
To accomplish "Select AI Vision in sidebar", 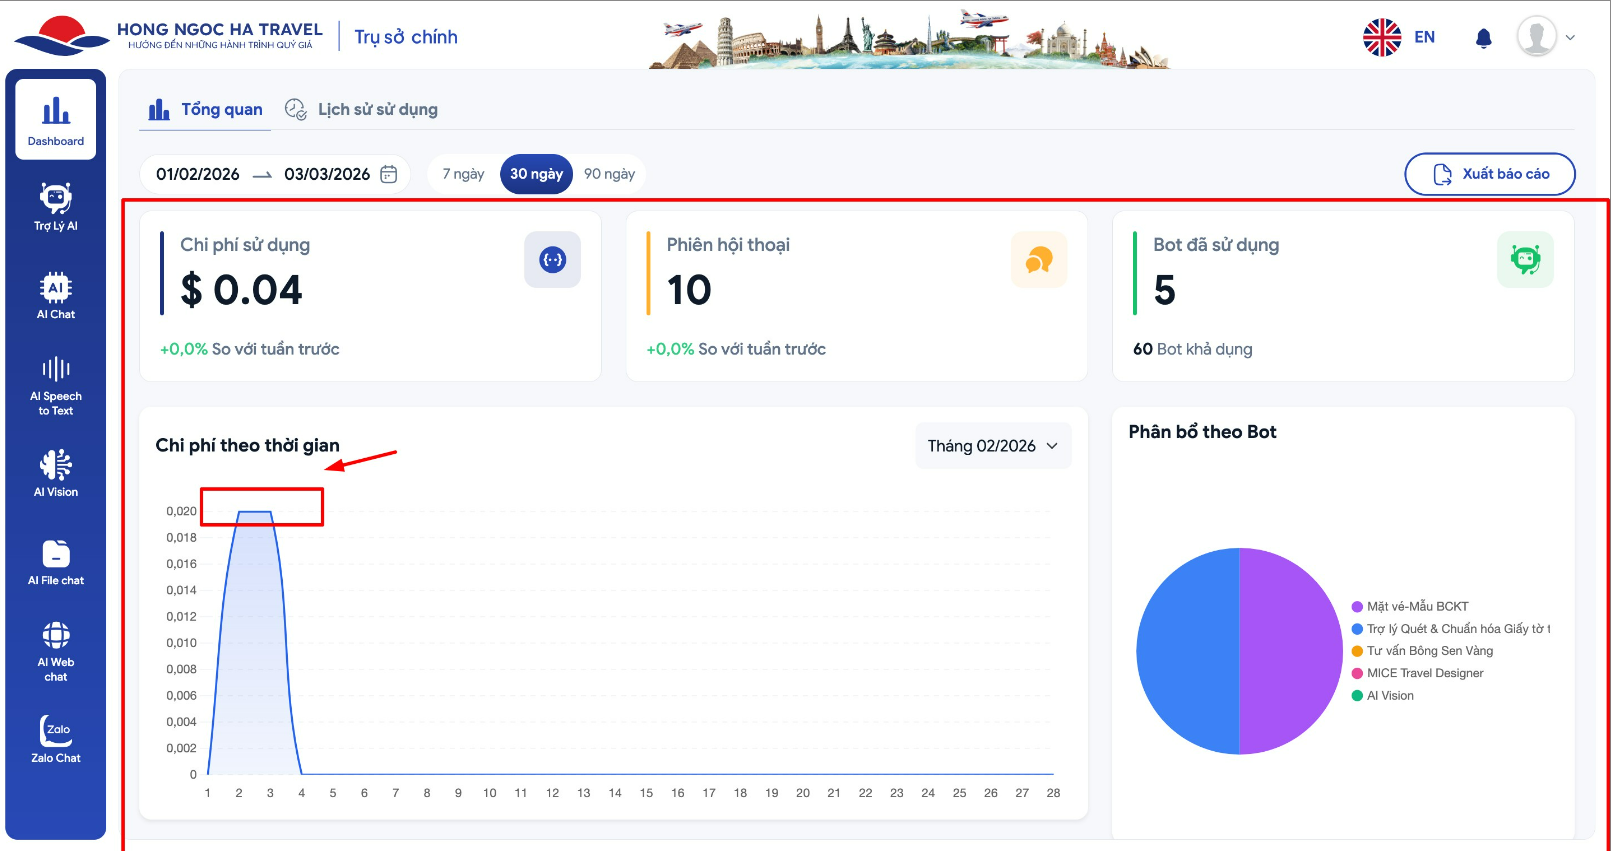I will click(56, 473).
